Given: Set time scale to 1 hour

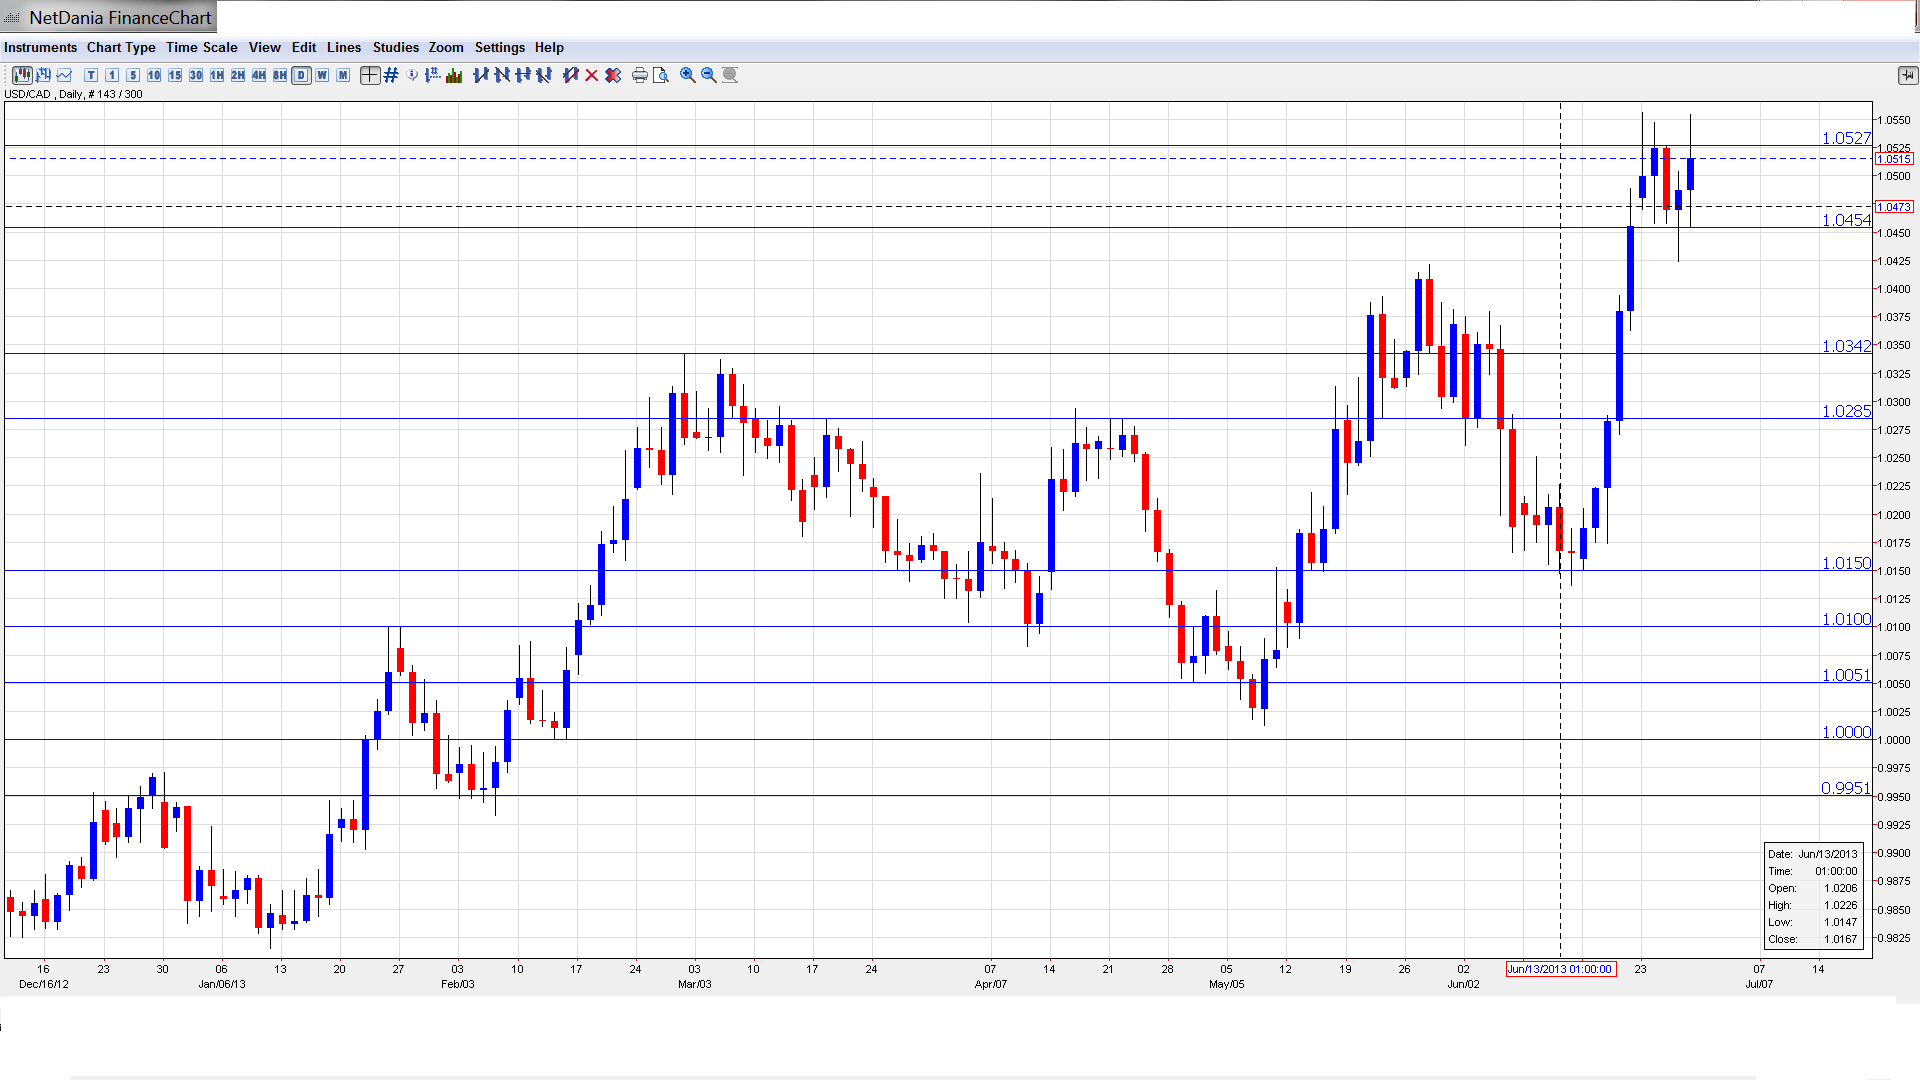Looking at the screenshot, I should (x=217, y=75).
